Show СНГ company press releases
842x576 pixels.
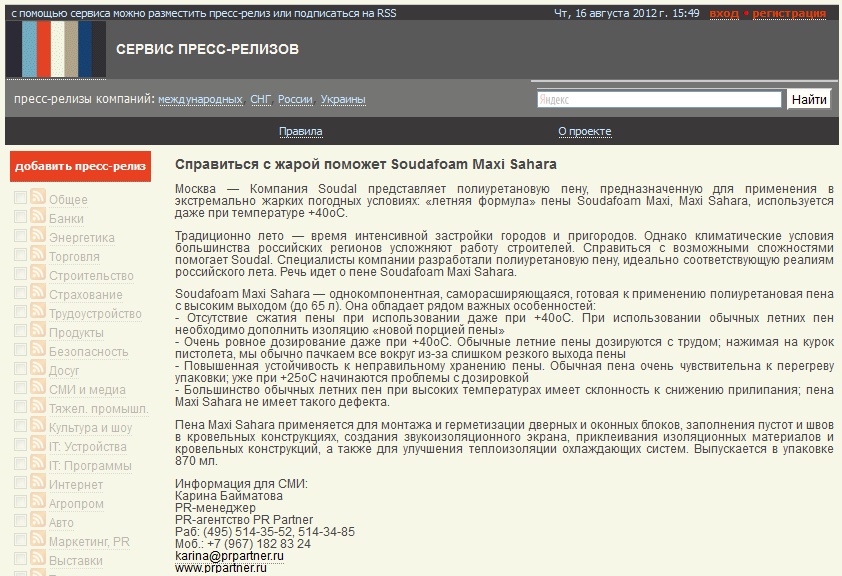point(260,99)
